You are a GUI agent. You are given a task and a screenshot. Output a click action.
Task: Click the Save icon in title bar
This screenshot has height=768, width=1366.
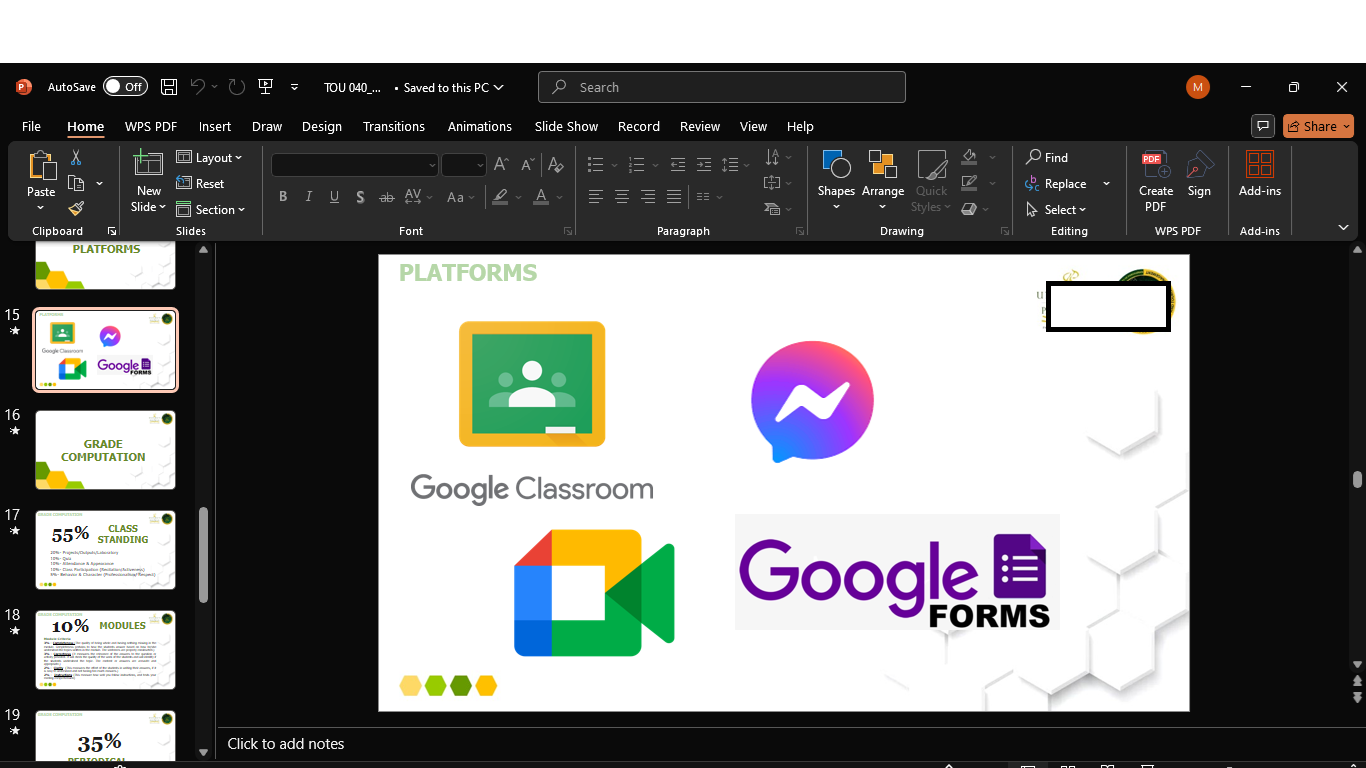(169, 87)
